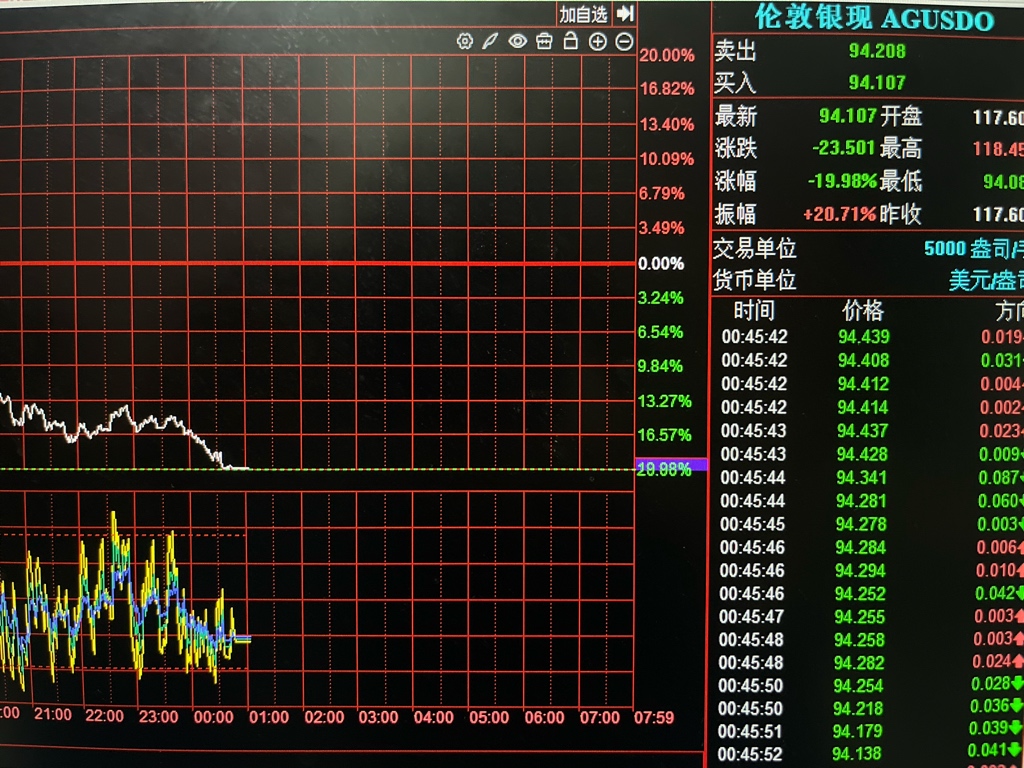Image resolution: width=1024 pixels, height=768 pixels.
Task: Click the arrow-to-bar icon beside 加自选
Action: tap(625, 13)
